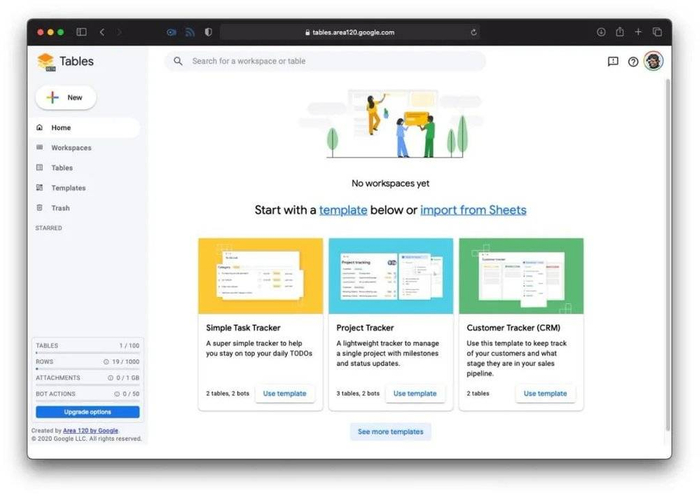Click the 0 / 1 GB attachments value
Image resolution: width=700 pixels, height=496 pixels.
[x=128, y=378]
